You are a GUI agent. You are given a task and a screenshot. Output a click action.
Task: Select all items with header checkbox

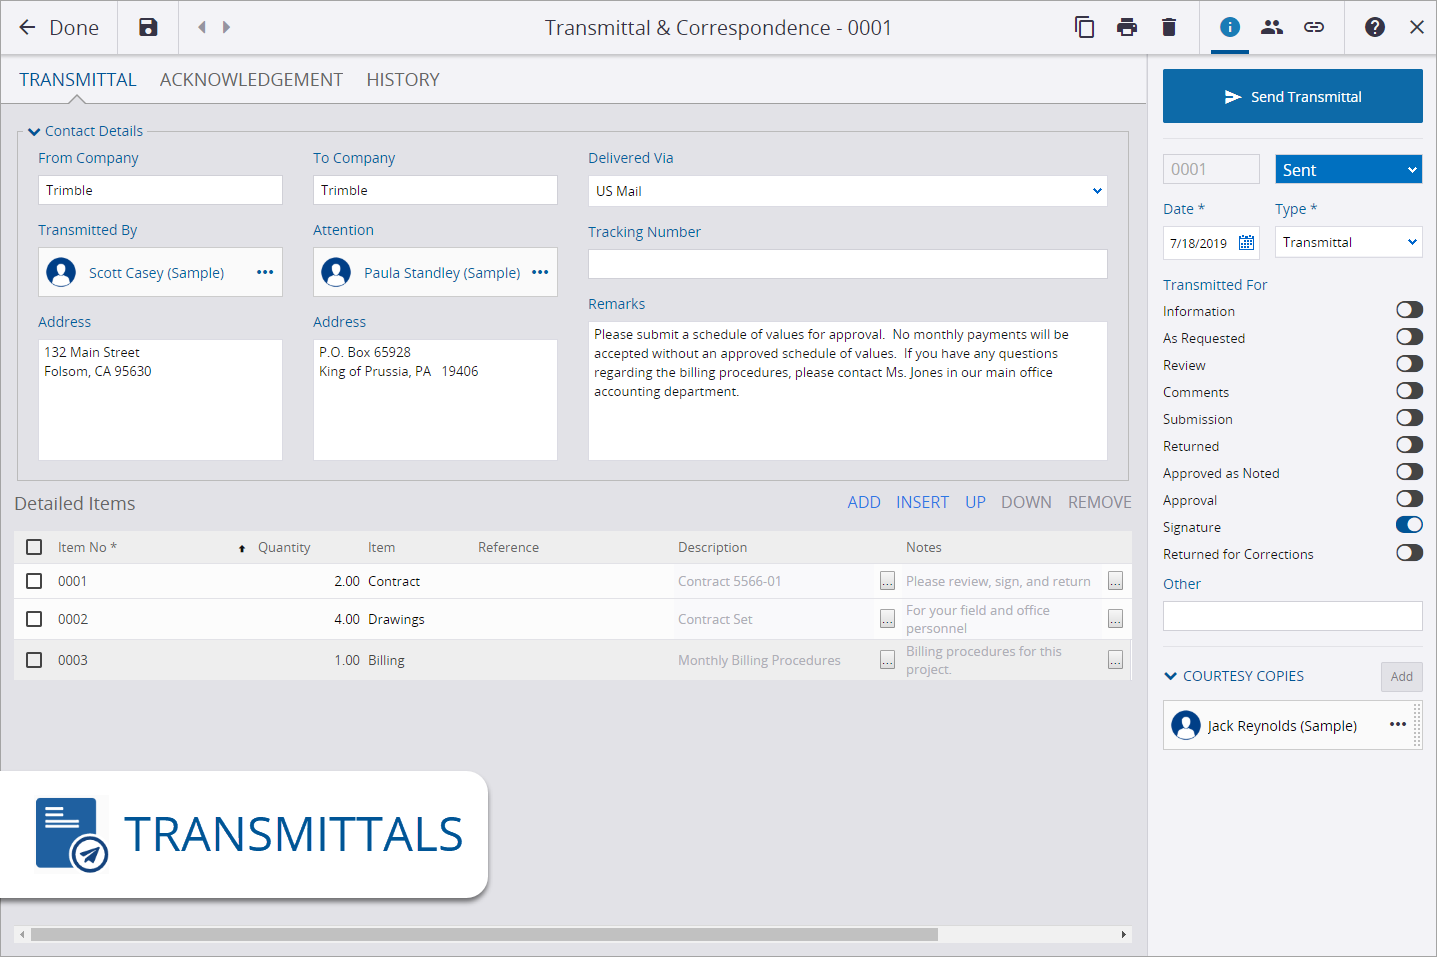34,547
